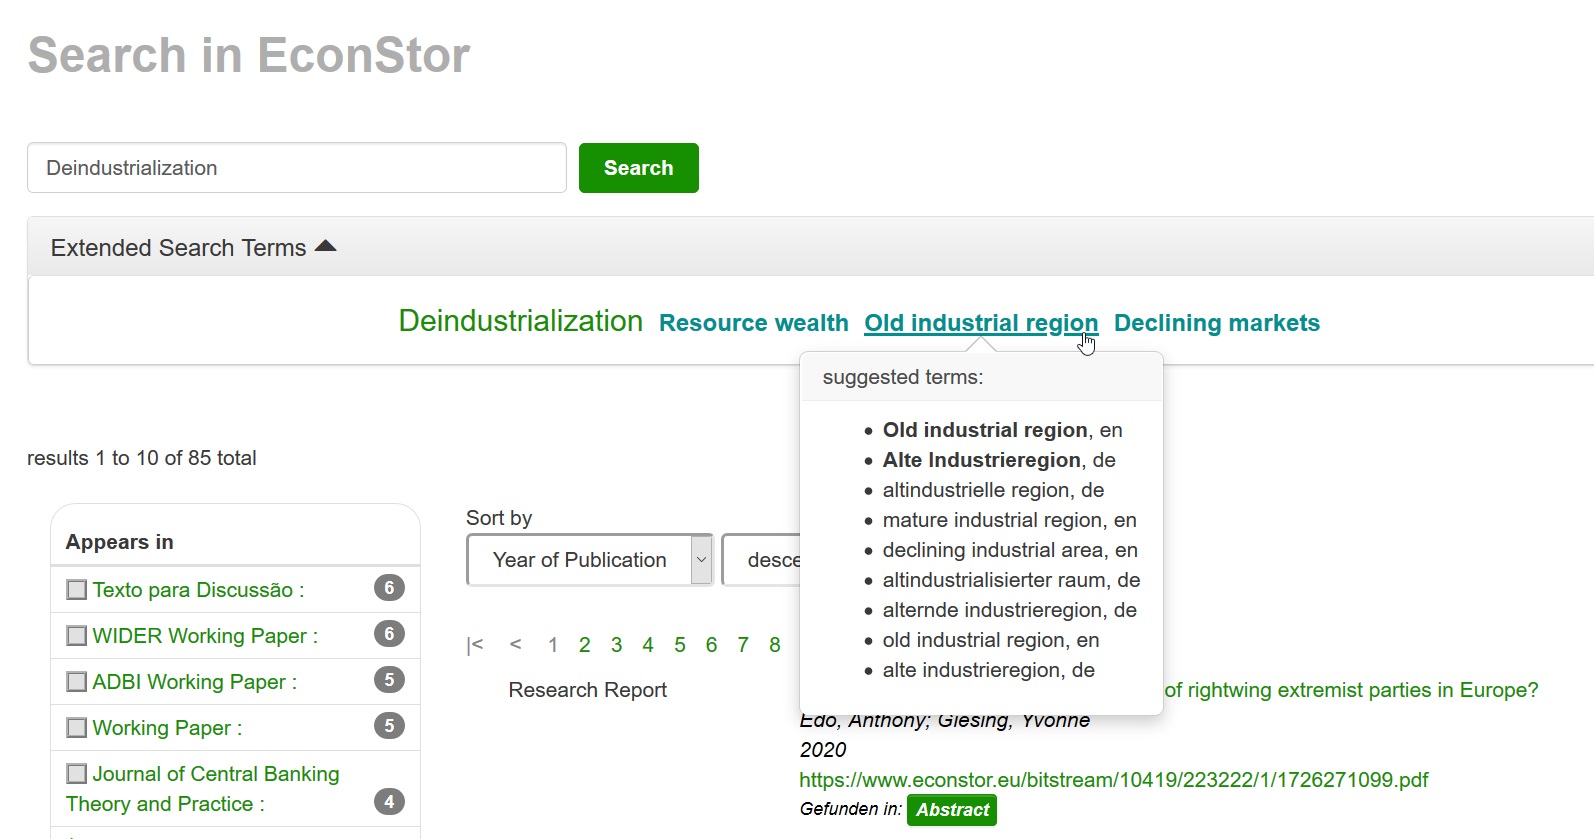Click the bold 'Old industrial region, en' suggestion
This screenshot has height=839, width=1594.
tap(1002, 430)
